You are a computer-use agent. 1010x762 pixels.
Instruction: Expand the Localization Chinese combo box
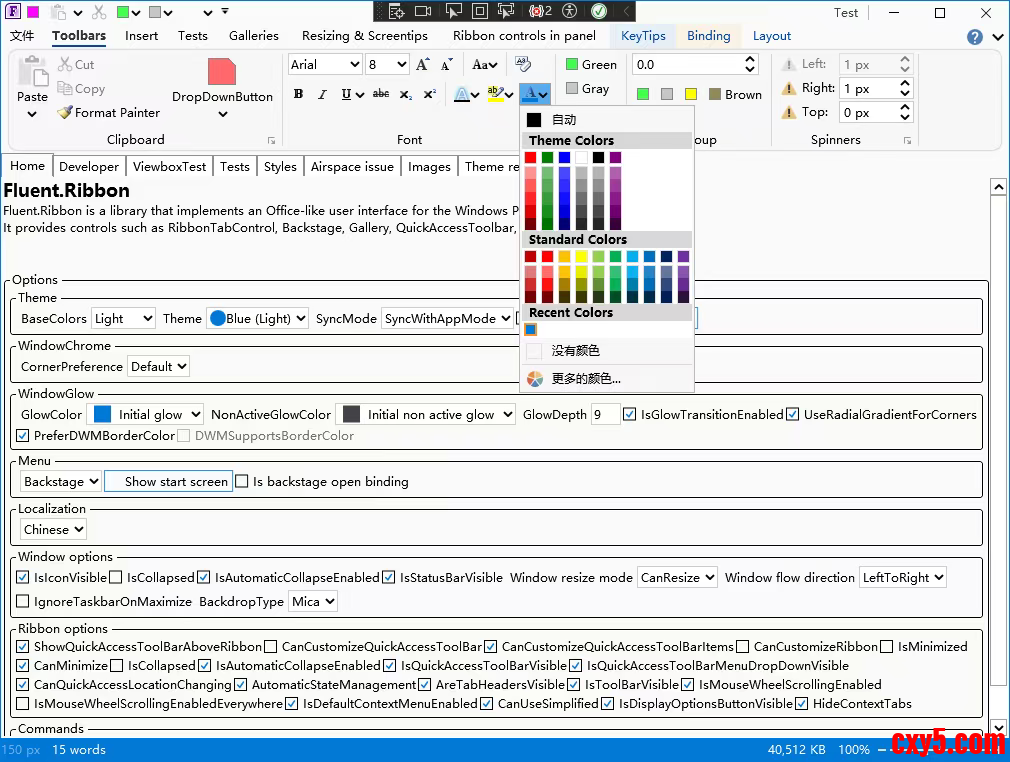click(53, 530)
